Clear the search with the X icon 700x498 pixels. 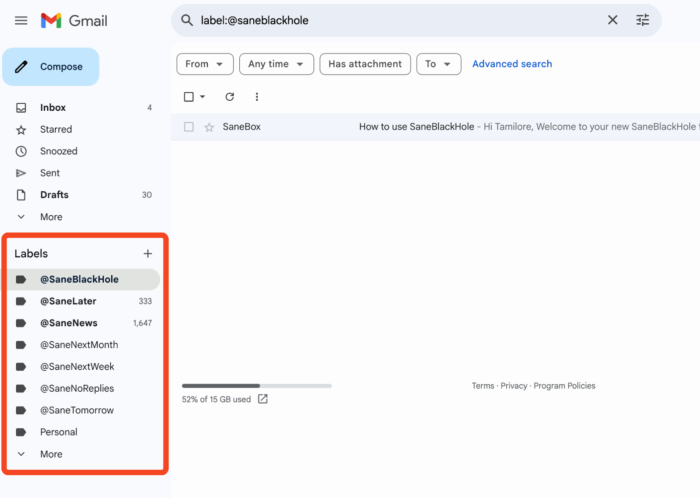[612, 20]
